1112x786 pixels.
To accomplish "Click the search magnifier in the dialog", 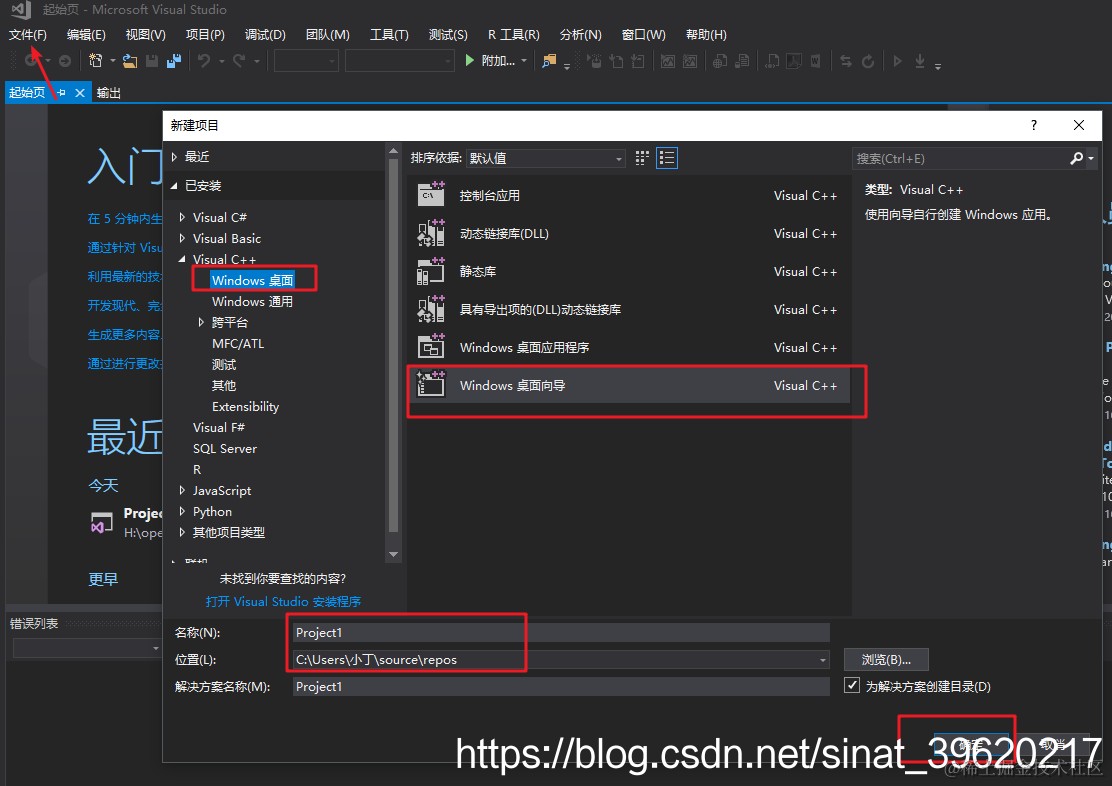I will pyautogui.click(x=1077, y=158).
